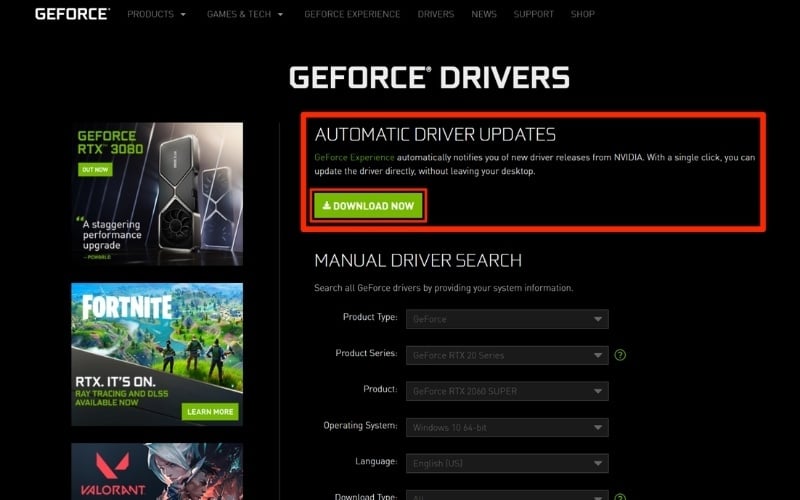800x500 pixels.
Task: Open the Fortnite RTX banner image
Action: point(157,354)
